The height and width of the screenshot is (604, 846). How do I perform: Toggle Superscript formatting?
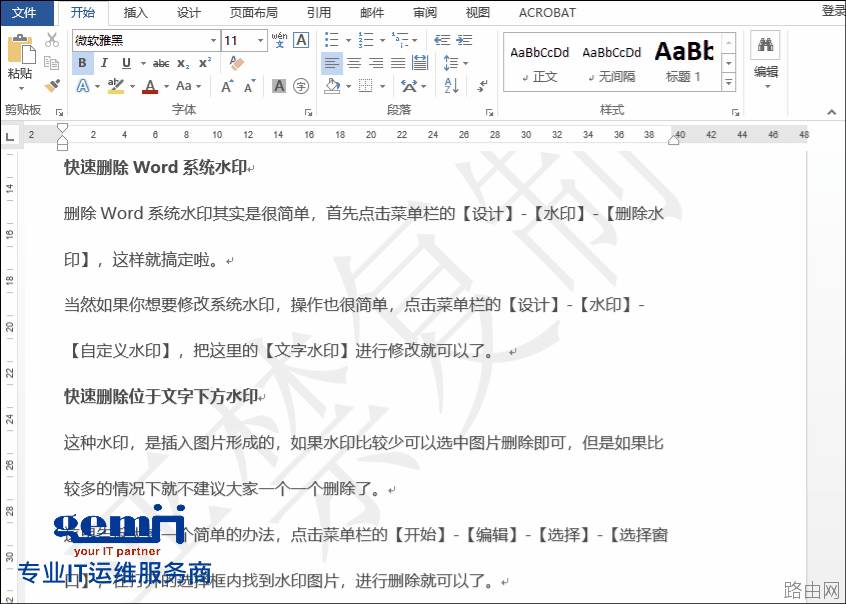click(x=205, y=63)
